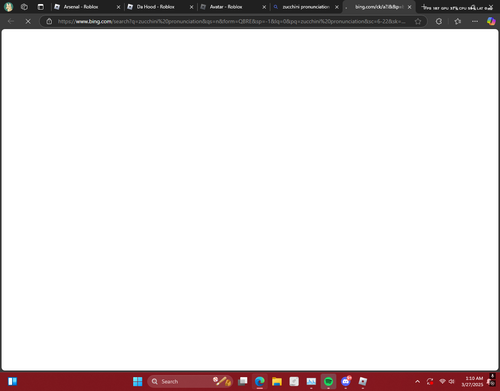Close the Avatar - Roblox tab
This screenshot has height=391, width=500.
[x=264, y=7]
